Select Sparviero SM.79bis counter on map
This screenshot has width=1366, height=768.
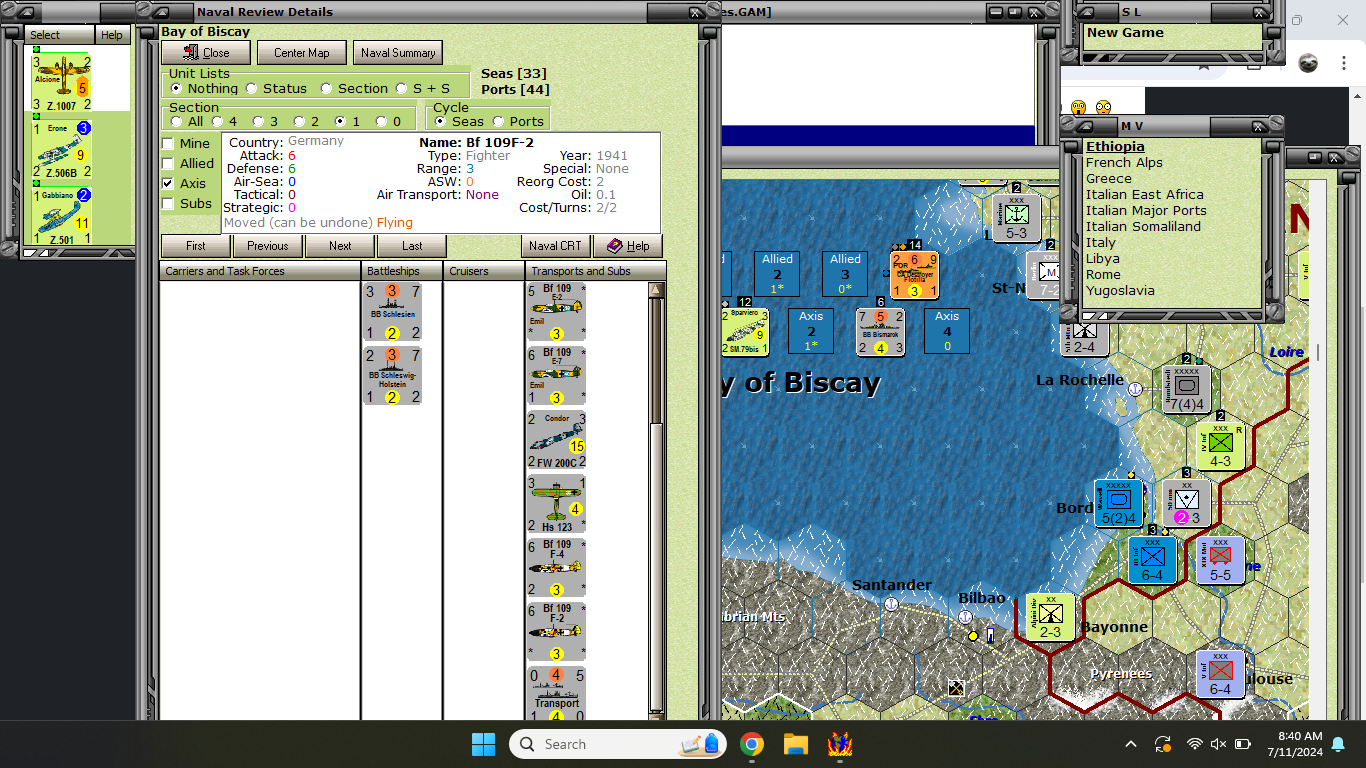coord(745,331)
